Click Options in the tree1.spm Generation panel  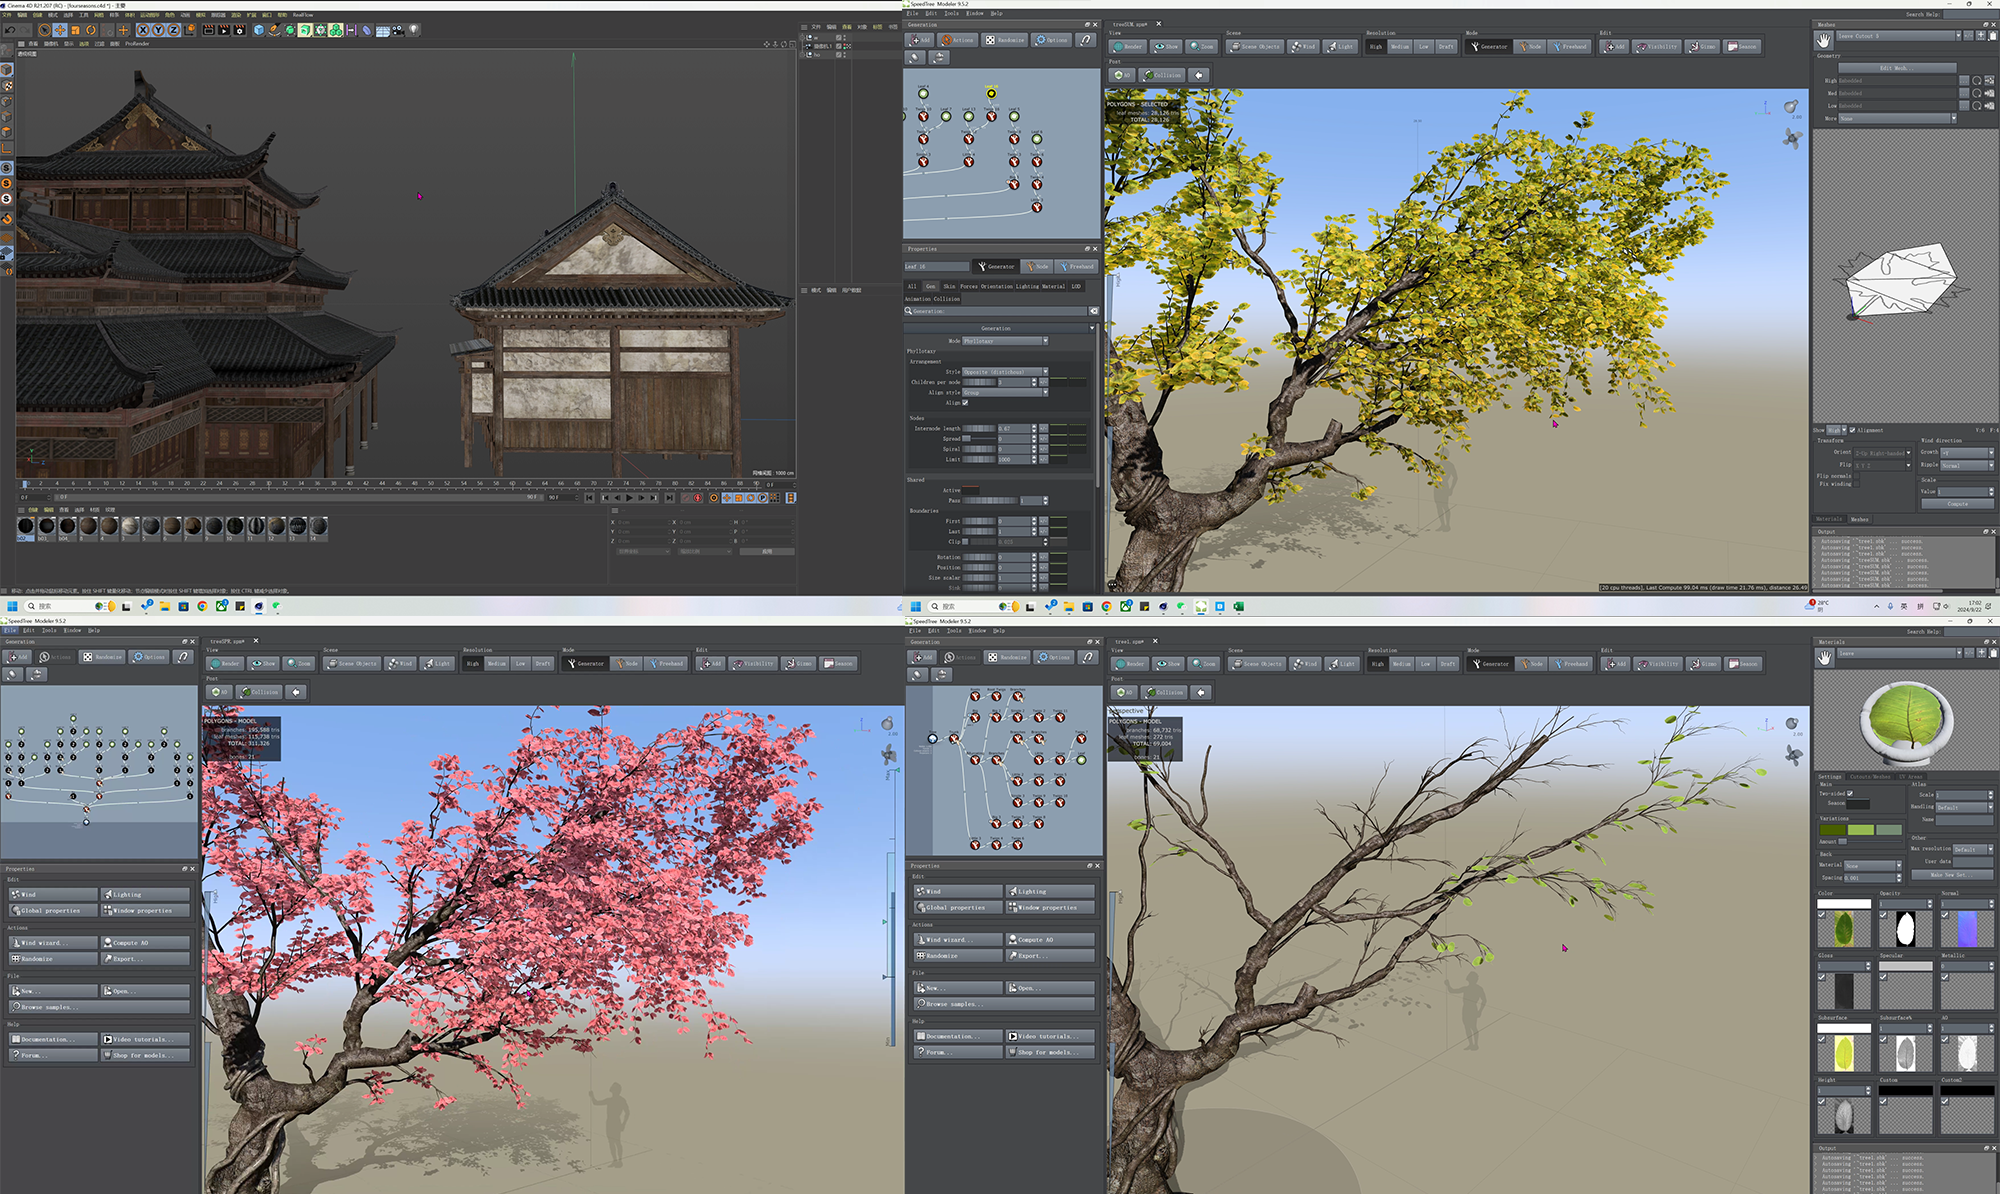pos(1053,657)
